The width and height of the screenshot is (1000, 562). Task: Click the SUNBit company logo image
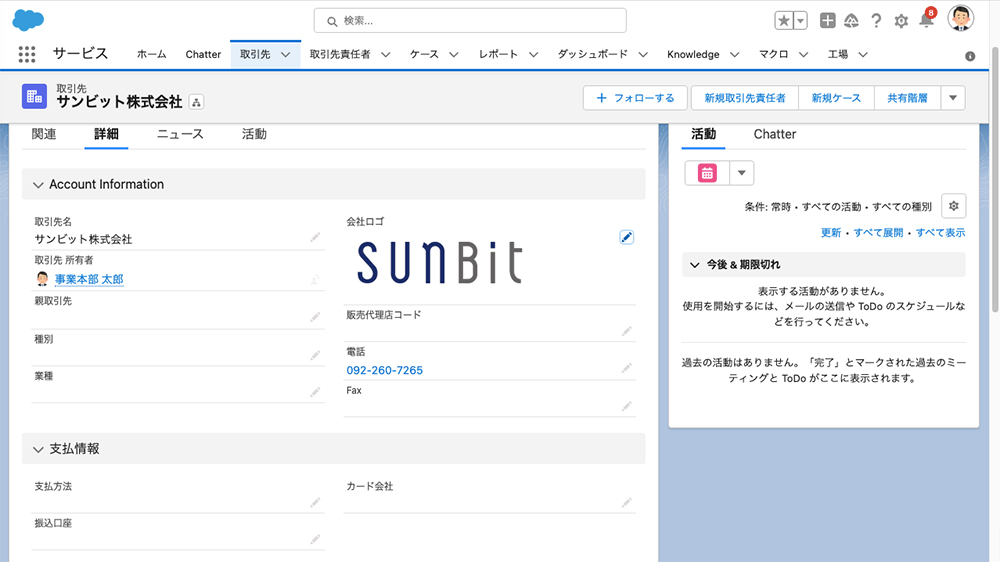click(x=440, y=262)
